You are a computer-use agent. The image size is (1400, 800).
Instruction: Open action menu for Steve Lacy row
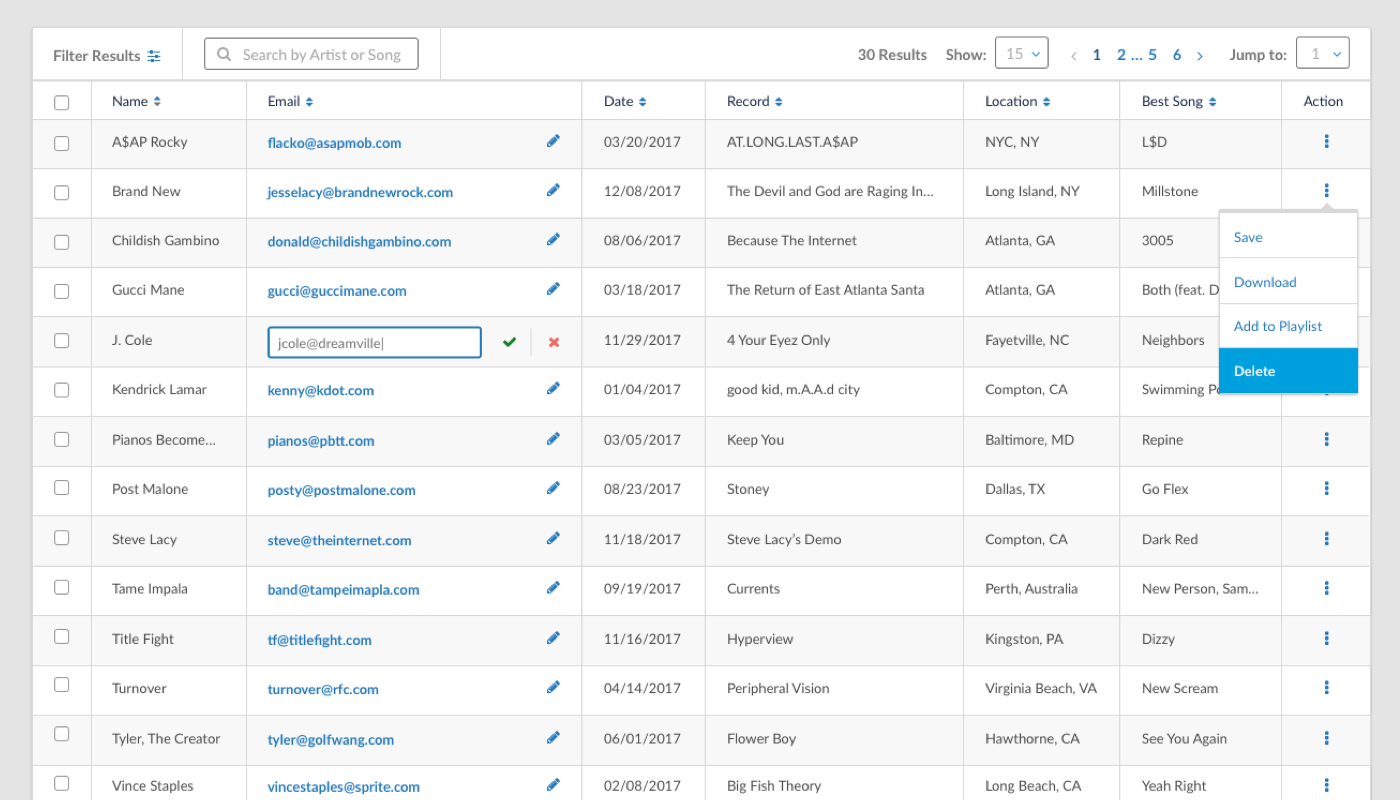pyautogui.click(x=1326, y=539)
